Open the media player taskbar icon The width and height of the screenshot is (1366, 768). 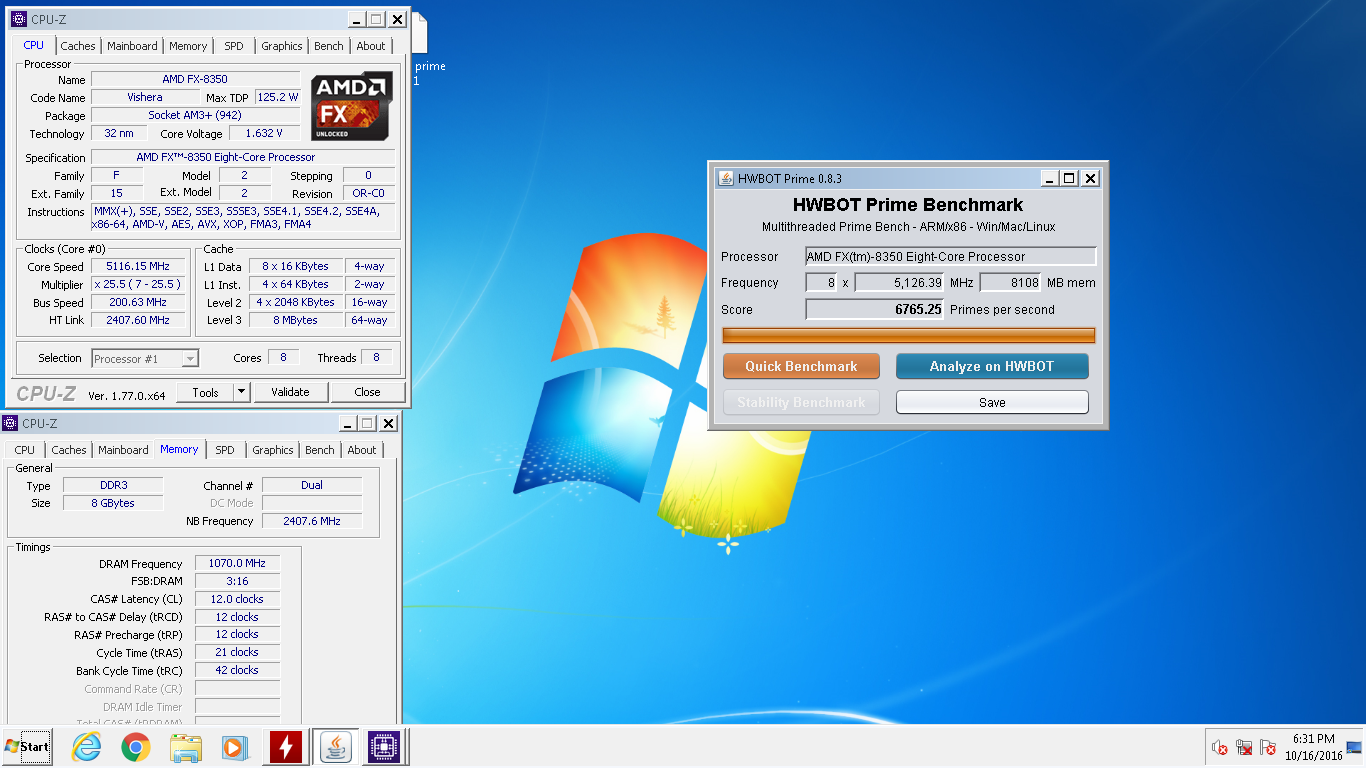(x=233, y=747)
